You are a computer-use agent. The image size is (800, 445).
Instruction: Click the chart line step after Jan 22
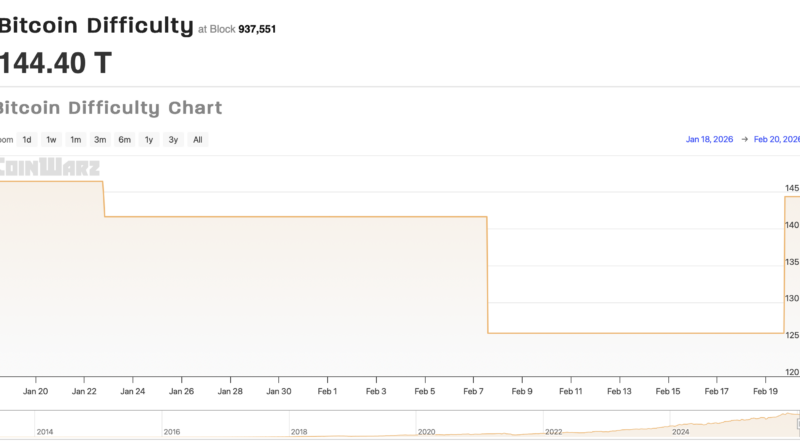[104, 199]
